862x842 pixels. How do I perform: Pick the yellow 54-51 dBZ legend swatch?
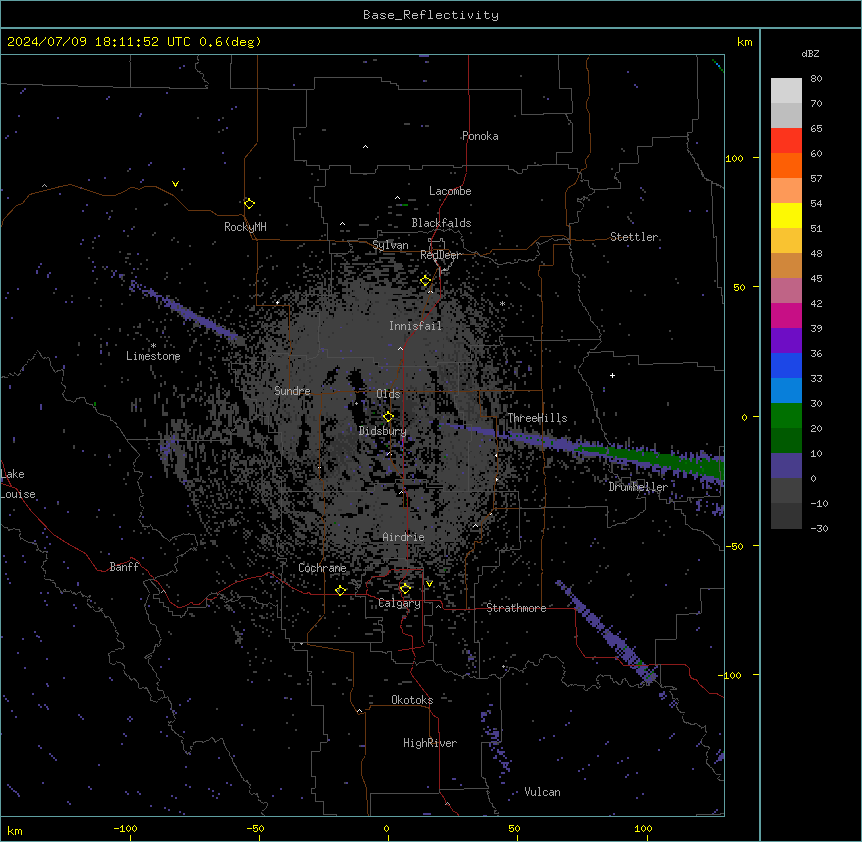pyautogui.click(x=786, y=215)
